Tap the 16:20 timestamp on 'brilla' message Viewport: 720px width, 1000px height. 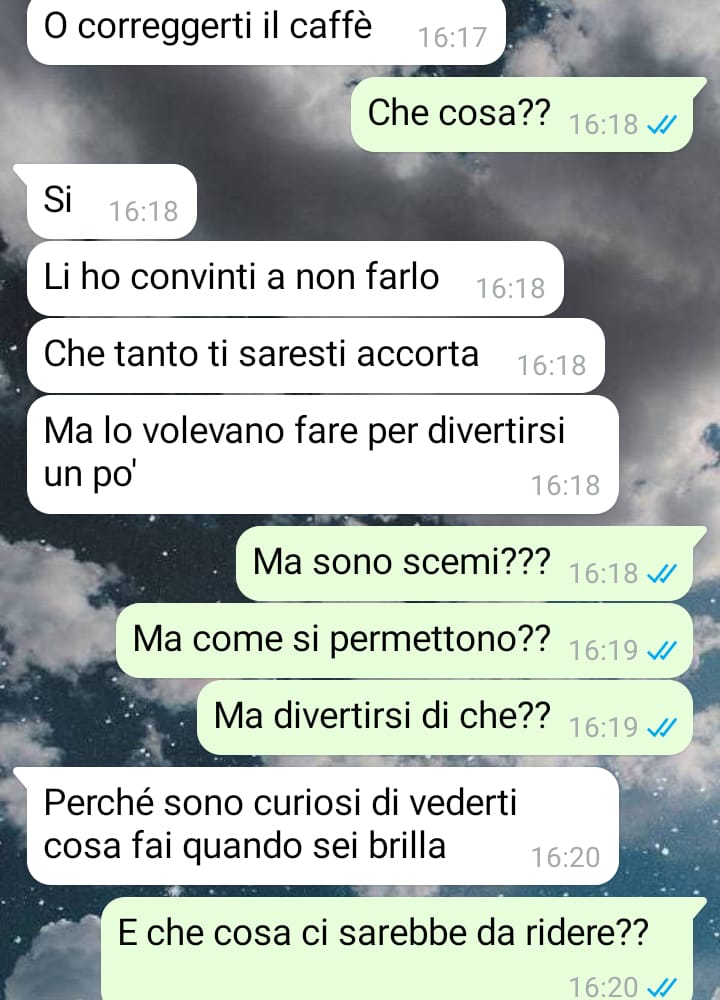[x=566, y=858]
